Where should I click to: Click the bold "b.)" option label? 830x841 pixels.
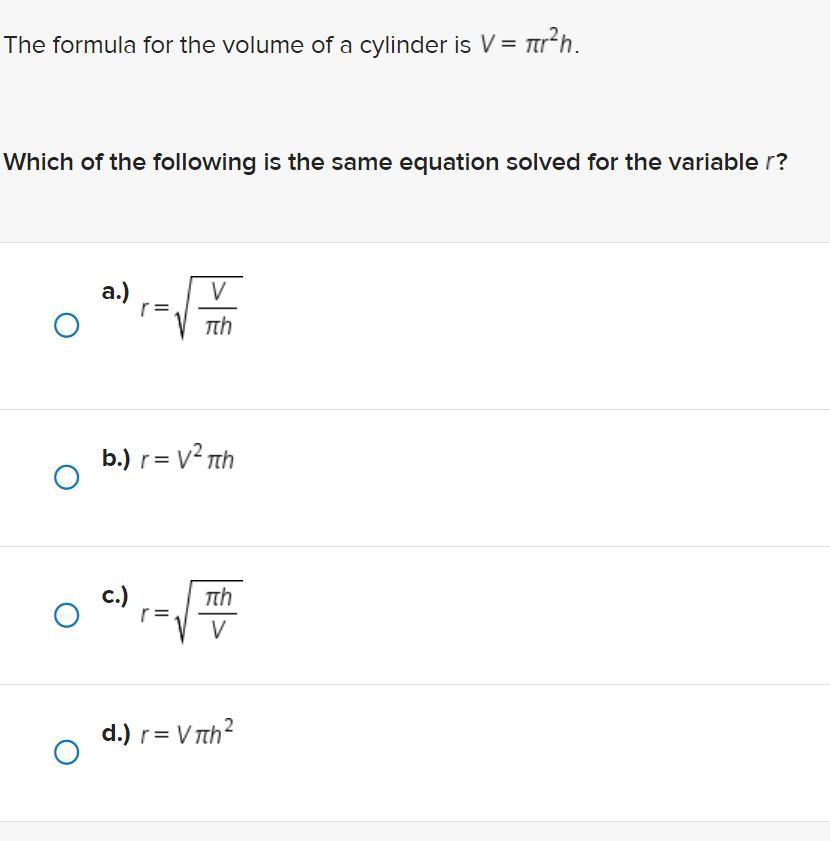coord(116,459)
